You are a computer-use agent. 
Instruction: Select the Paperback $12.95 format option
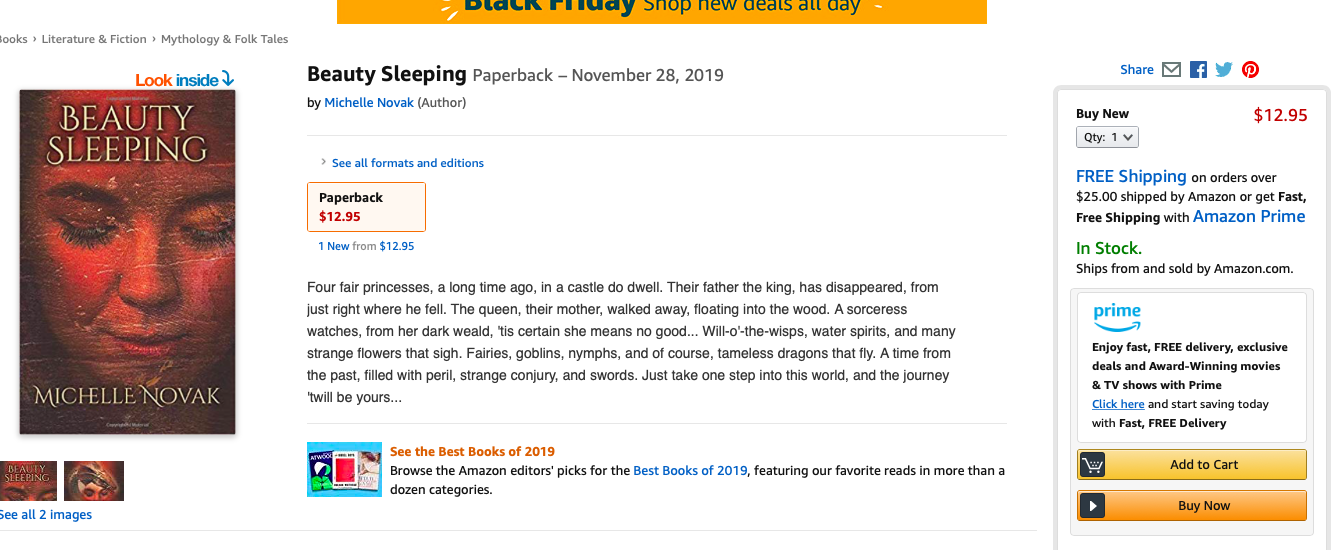(x=366, y=206)
